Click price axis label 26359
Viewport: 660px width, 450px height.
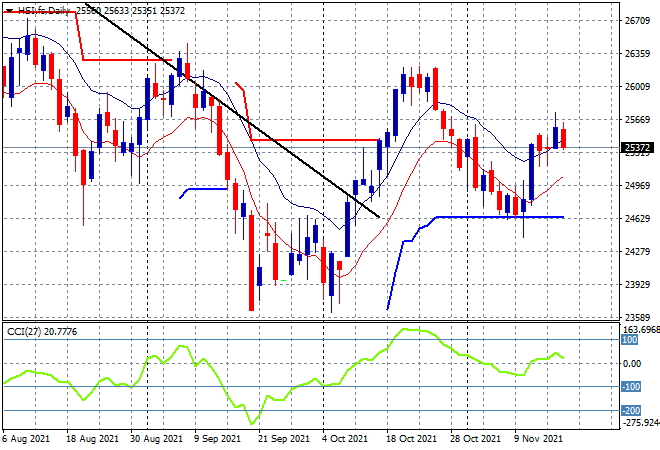pos(637,53)
